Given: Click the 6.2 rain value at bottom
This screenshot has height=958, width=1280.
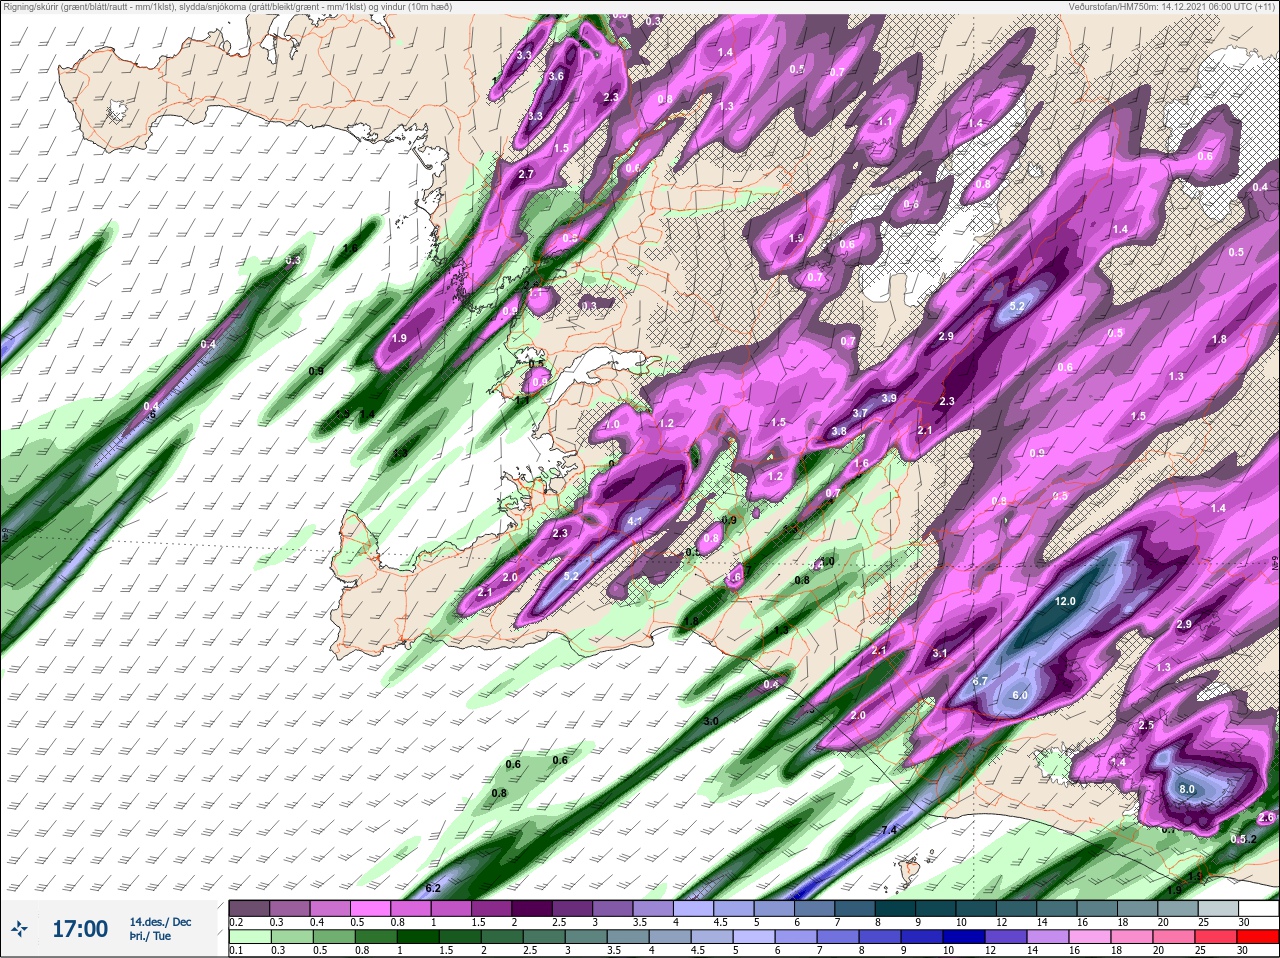Looking at the screenshot, I should click(433, 888).
